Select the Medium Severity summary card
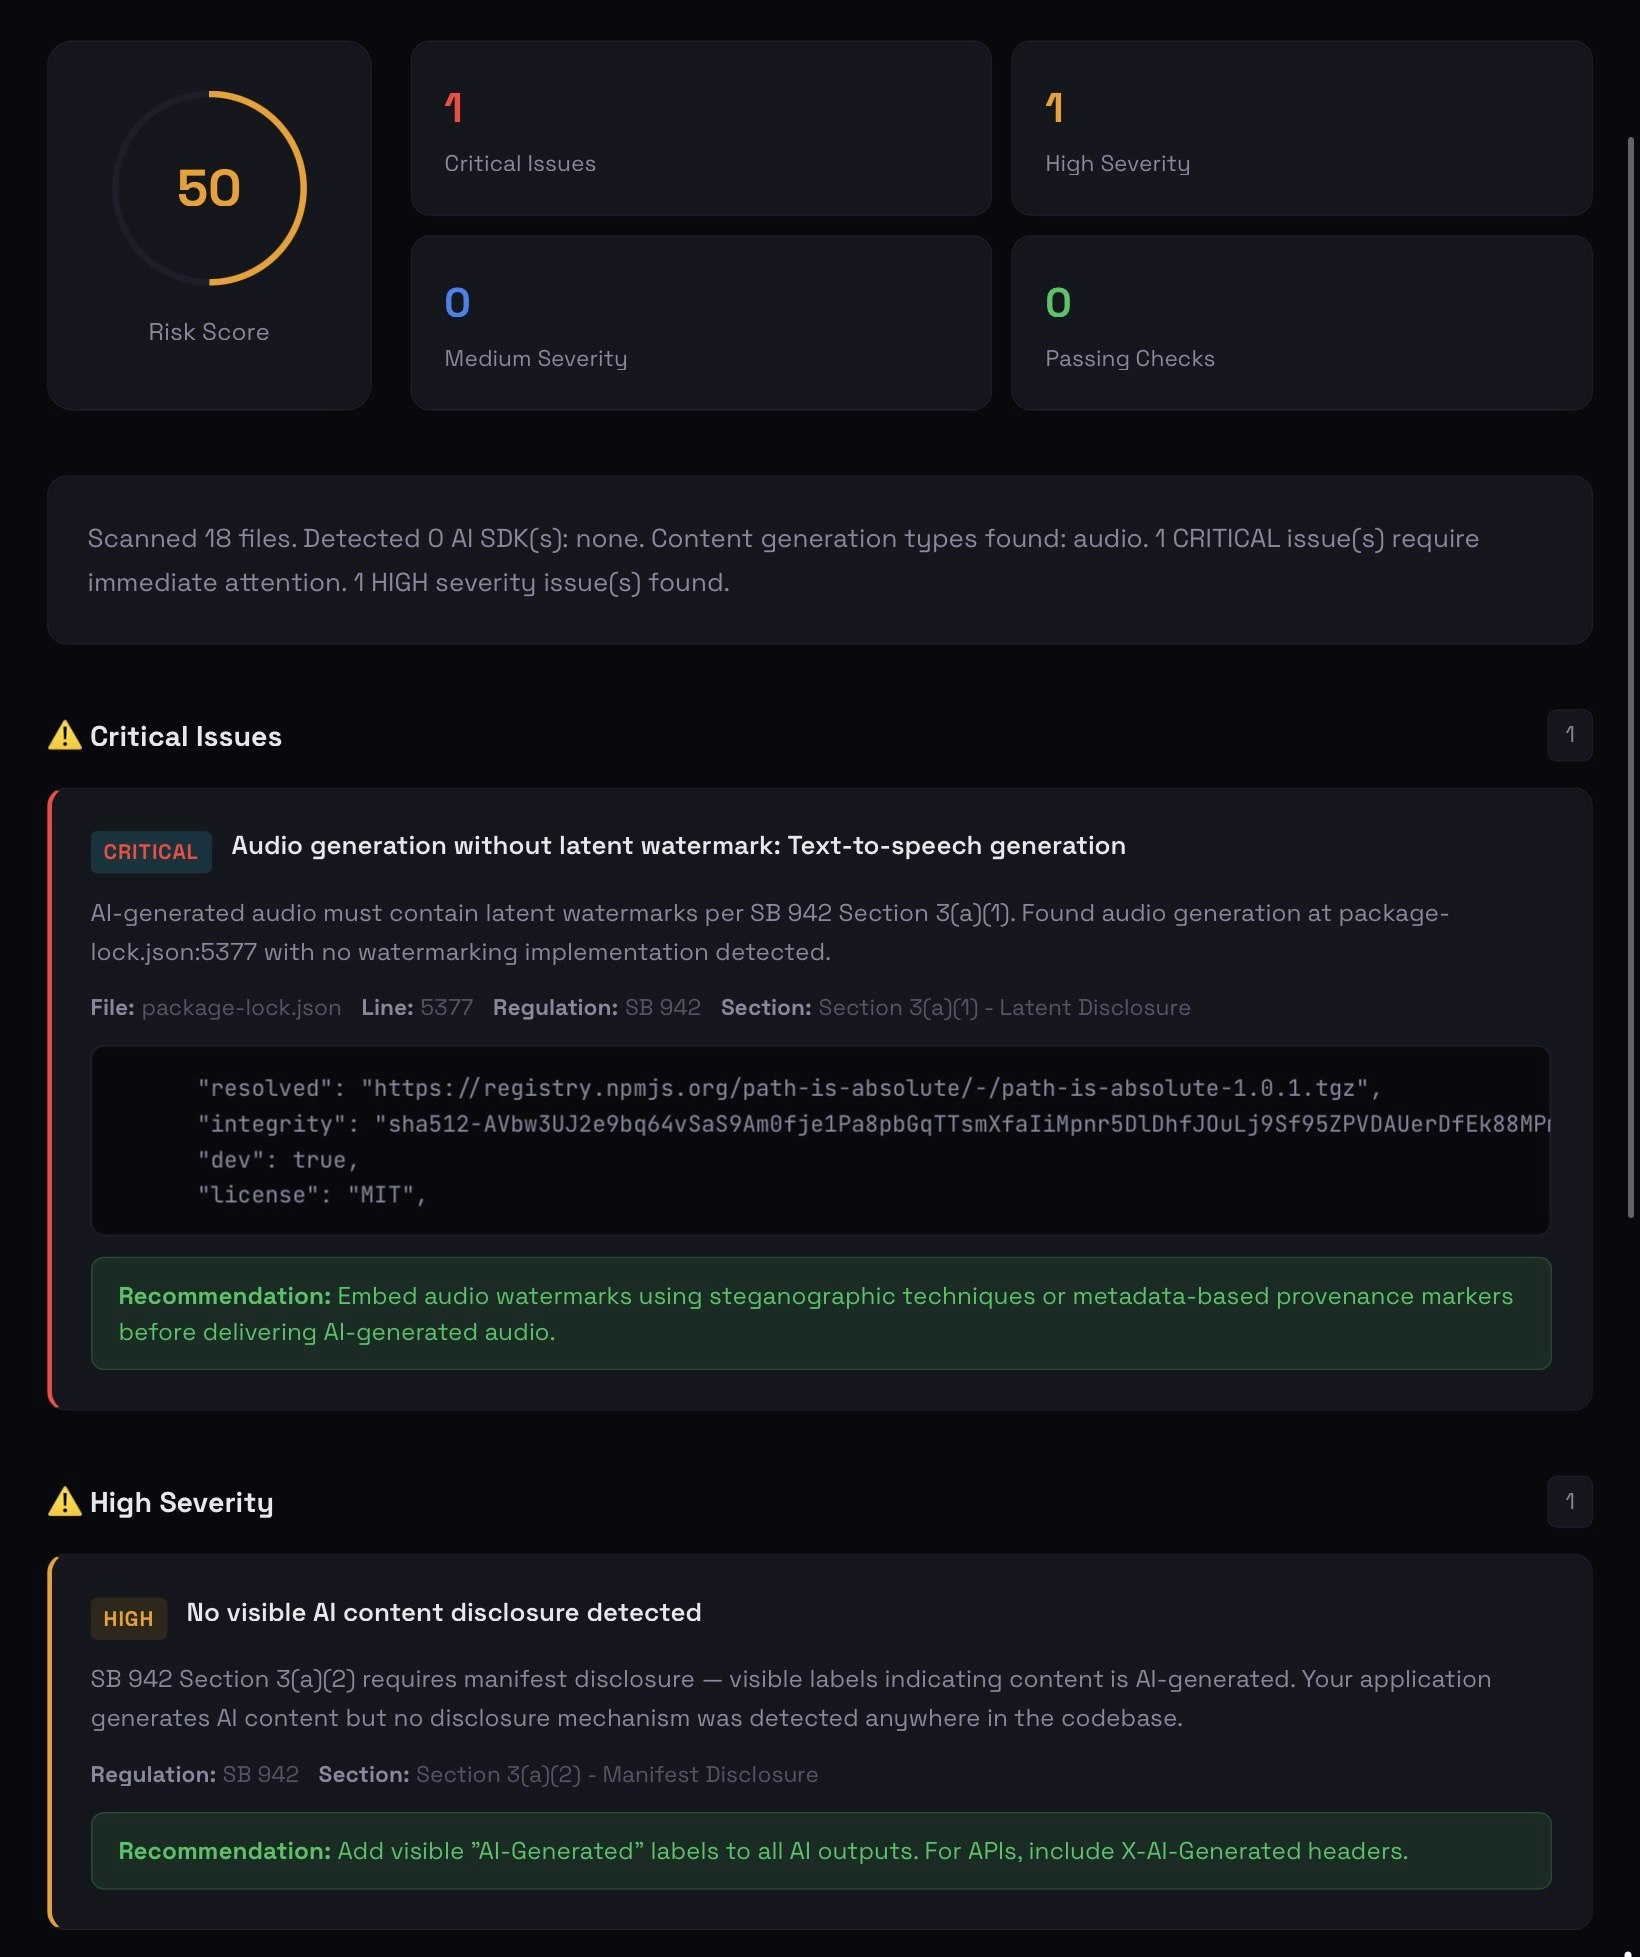The width and height of the screenshot is (1640, 1957). point(700,323)
